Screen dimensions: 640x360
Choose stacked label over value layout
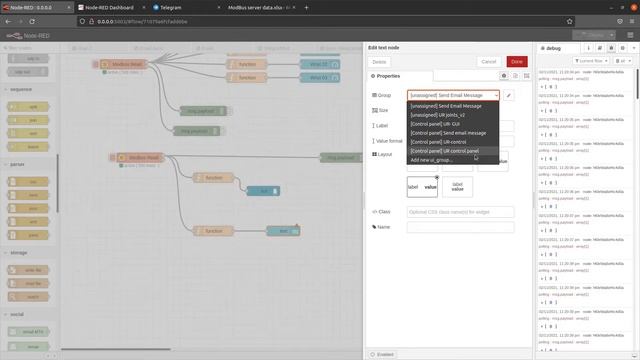457,187
